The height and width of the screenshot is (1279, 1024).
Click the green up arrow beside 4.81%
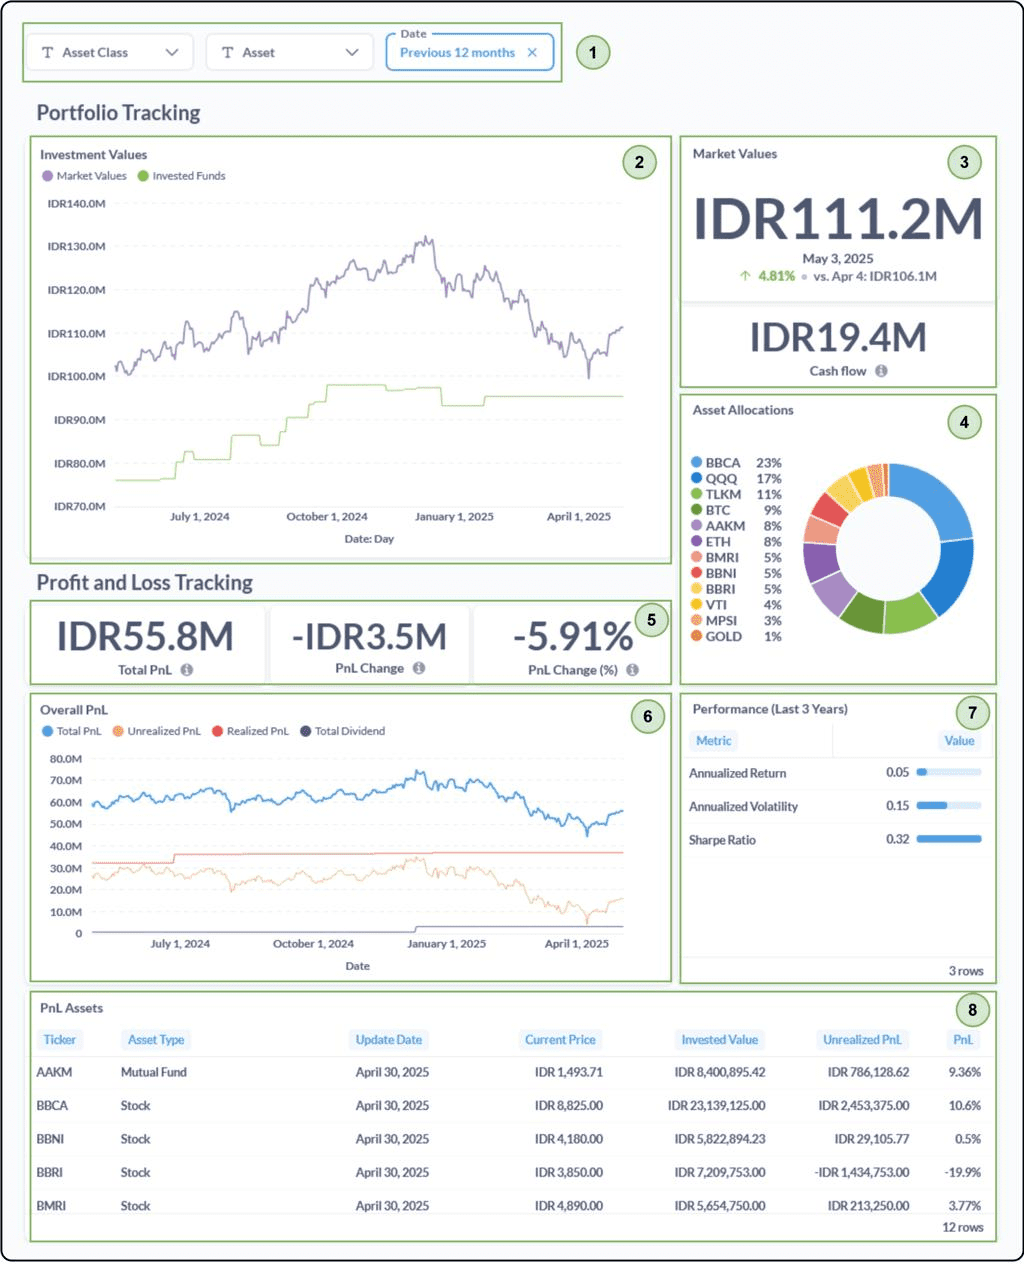click(745, 276)
